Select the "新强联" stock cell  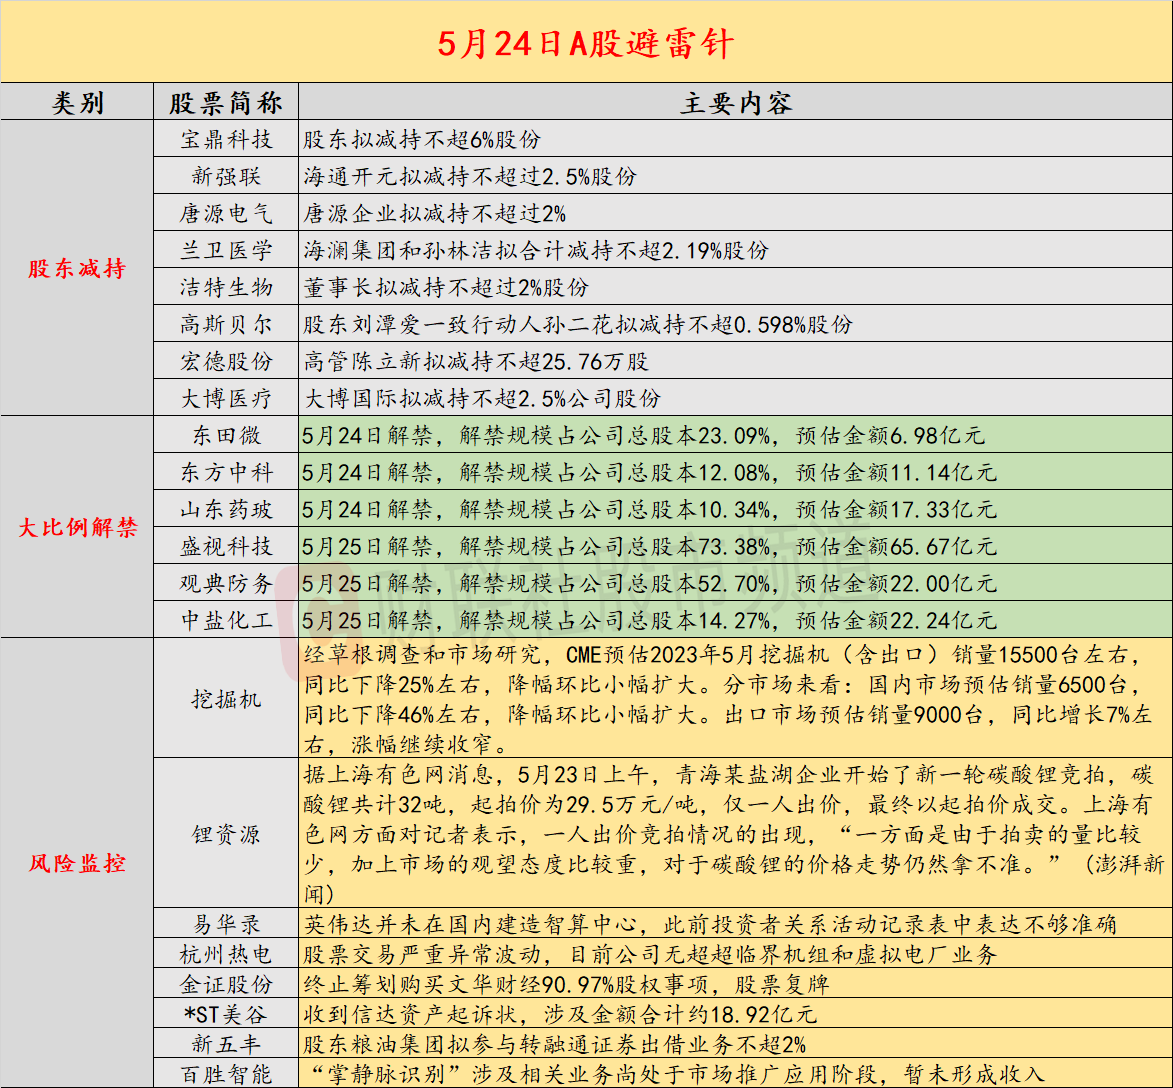(x=226, y=176)
